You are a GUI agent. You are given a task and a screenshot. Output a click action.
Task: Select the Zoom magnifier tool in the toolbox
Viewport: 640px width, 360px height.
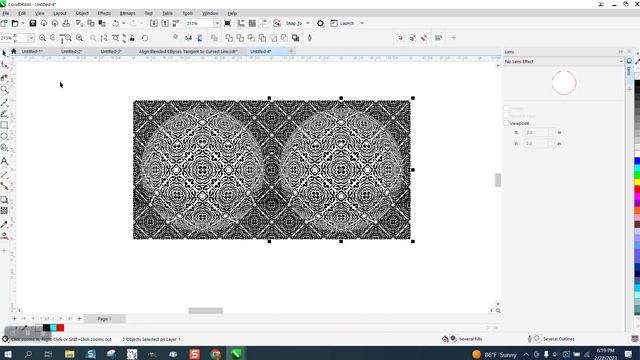pos(4,89)
